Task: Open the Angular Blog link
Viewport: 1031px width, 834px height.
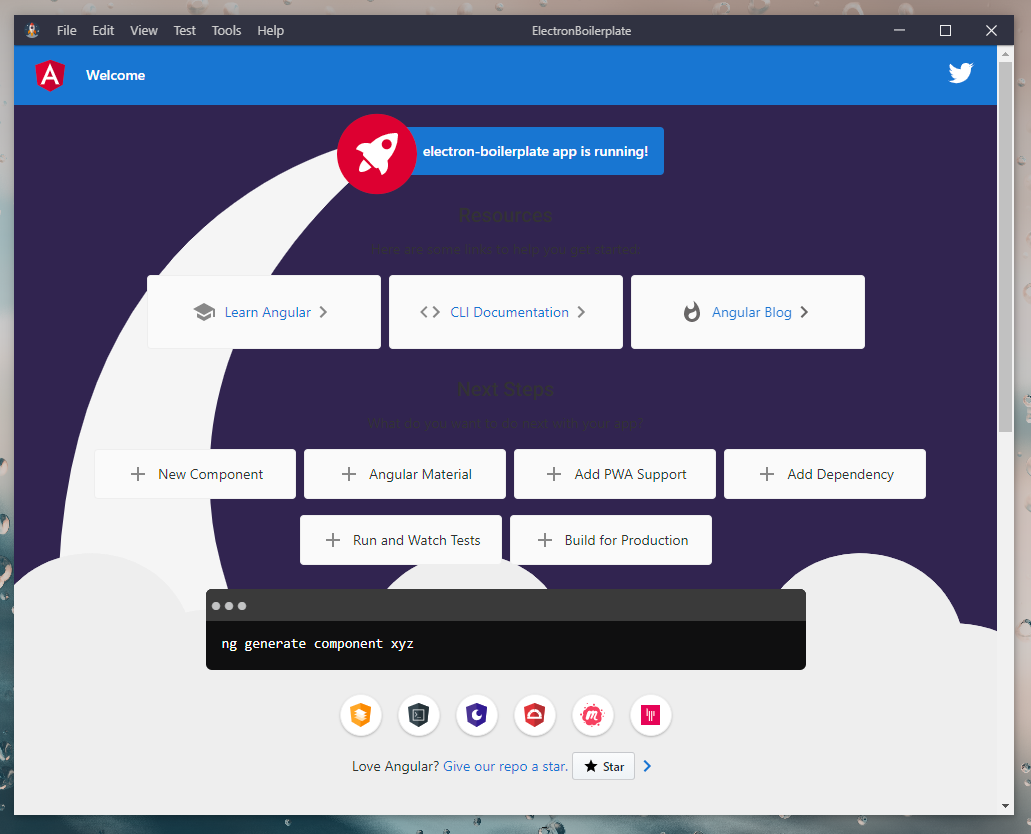Action: tap(748, 312)
